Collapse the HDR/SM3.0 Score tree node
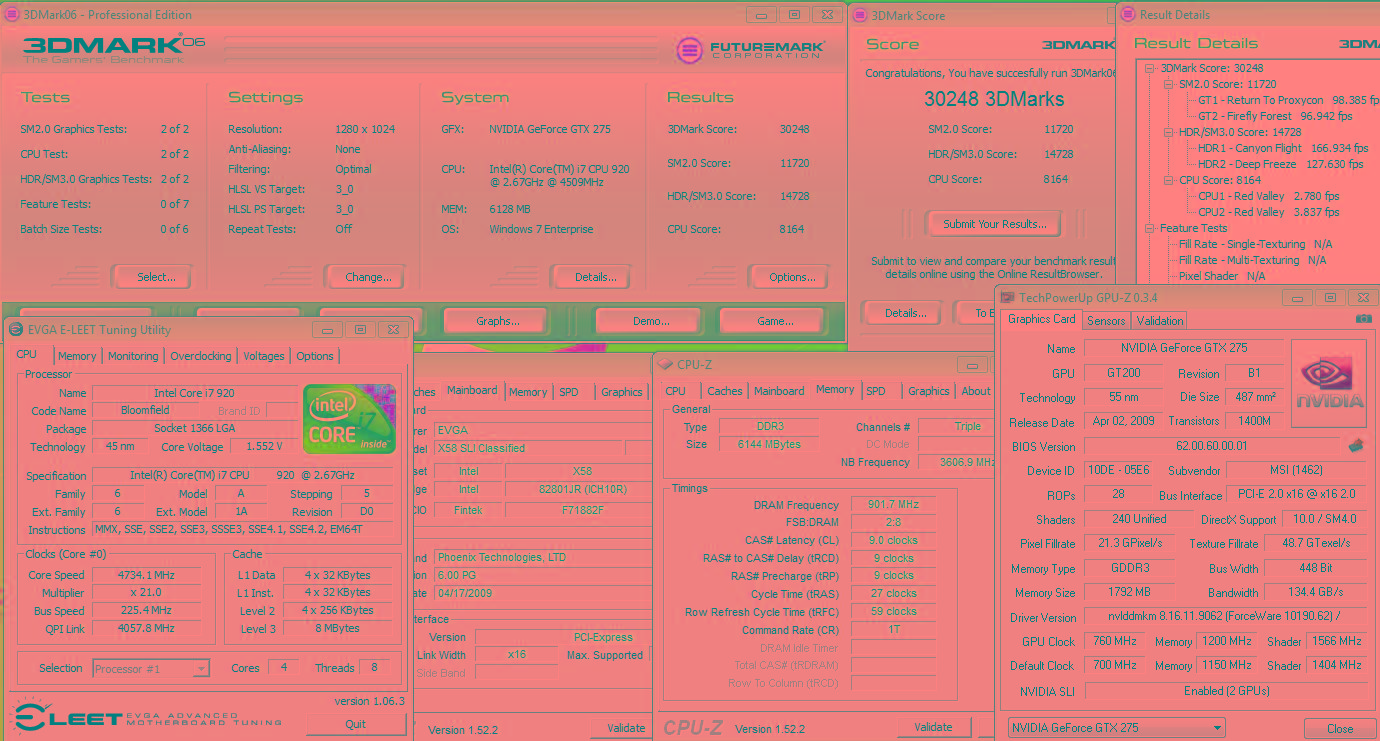Viewport: 1380px width, 741px height. (1167, 132)
